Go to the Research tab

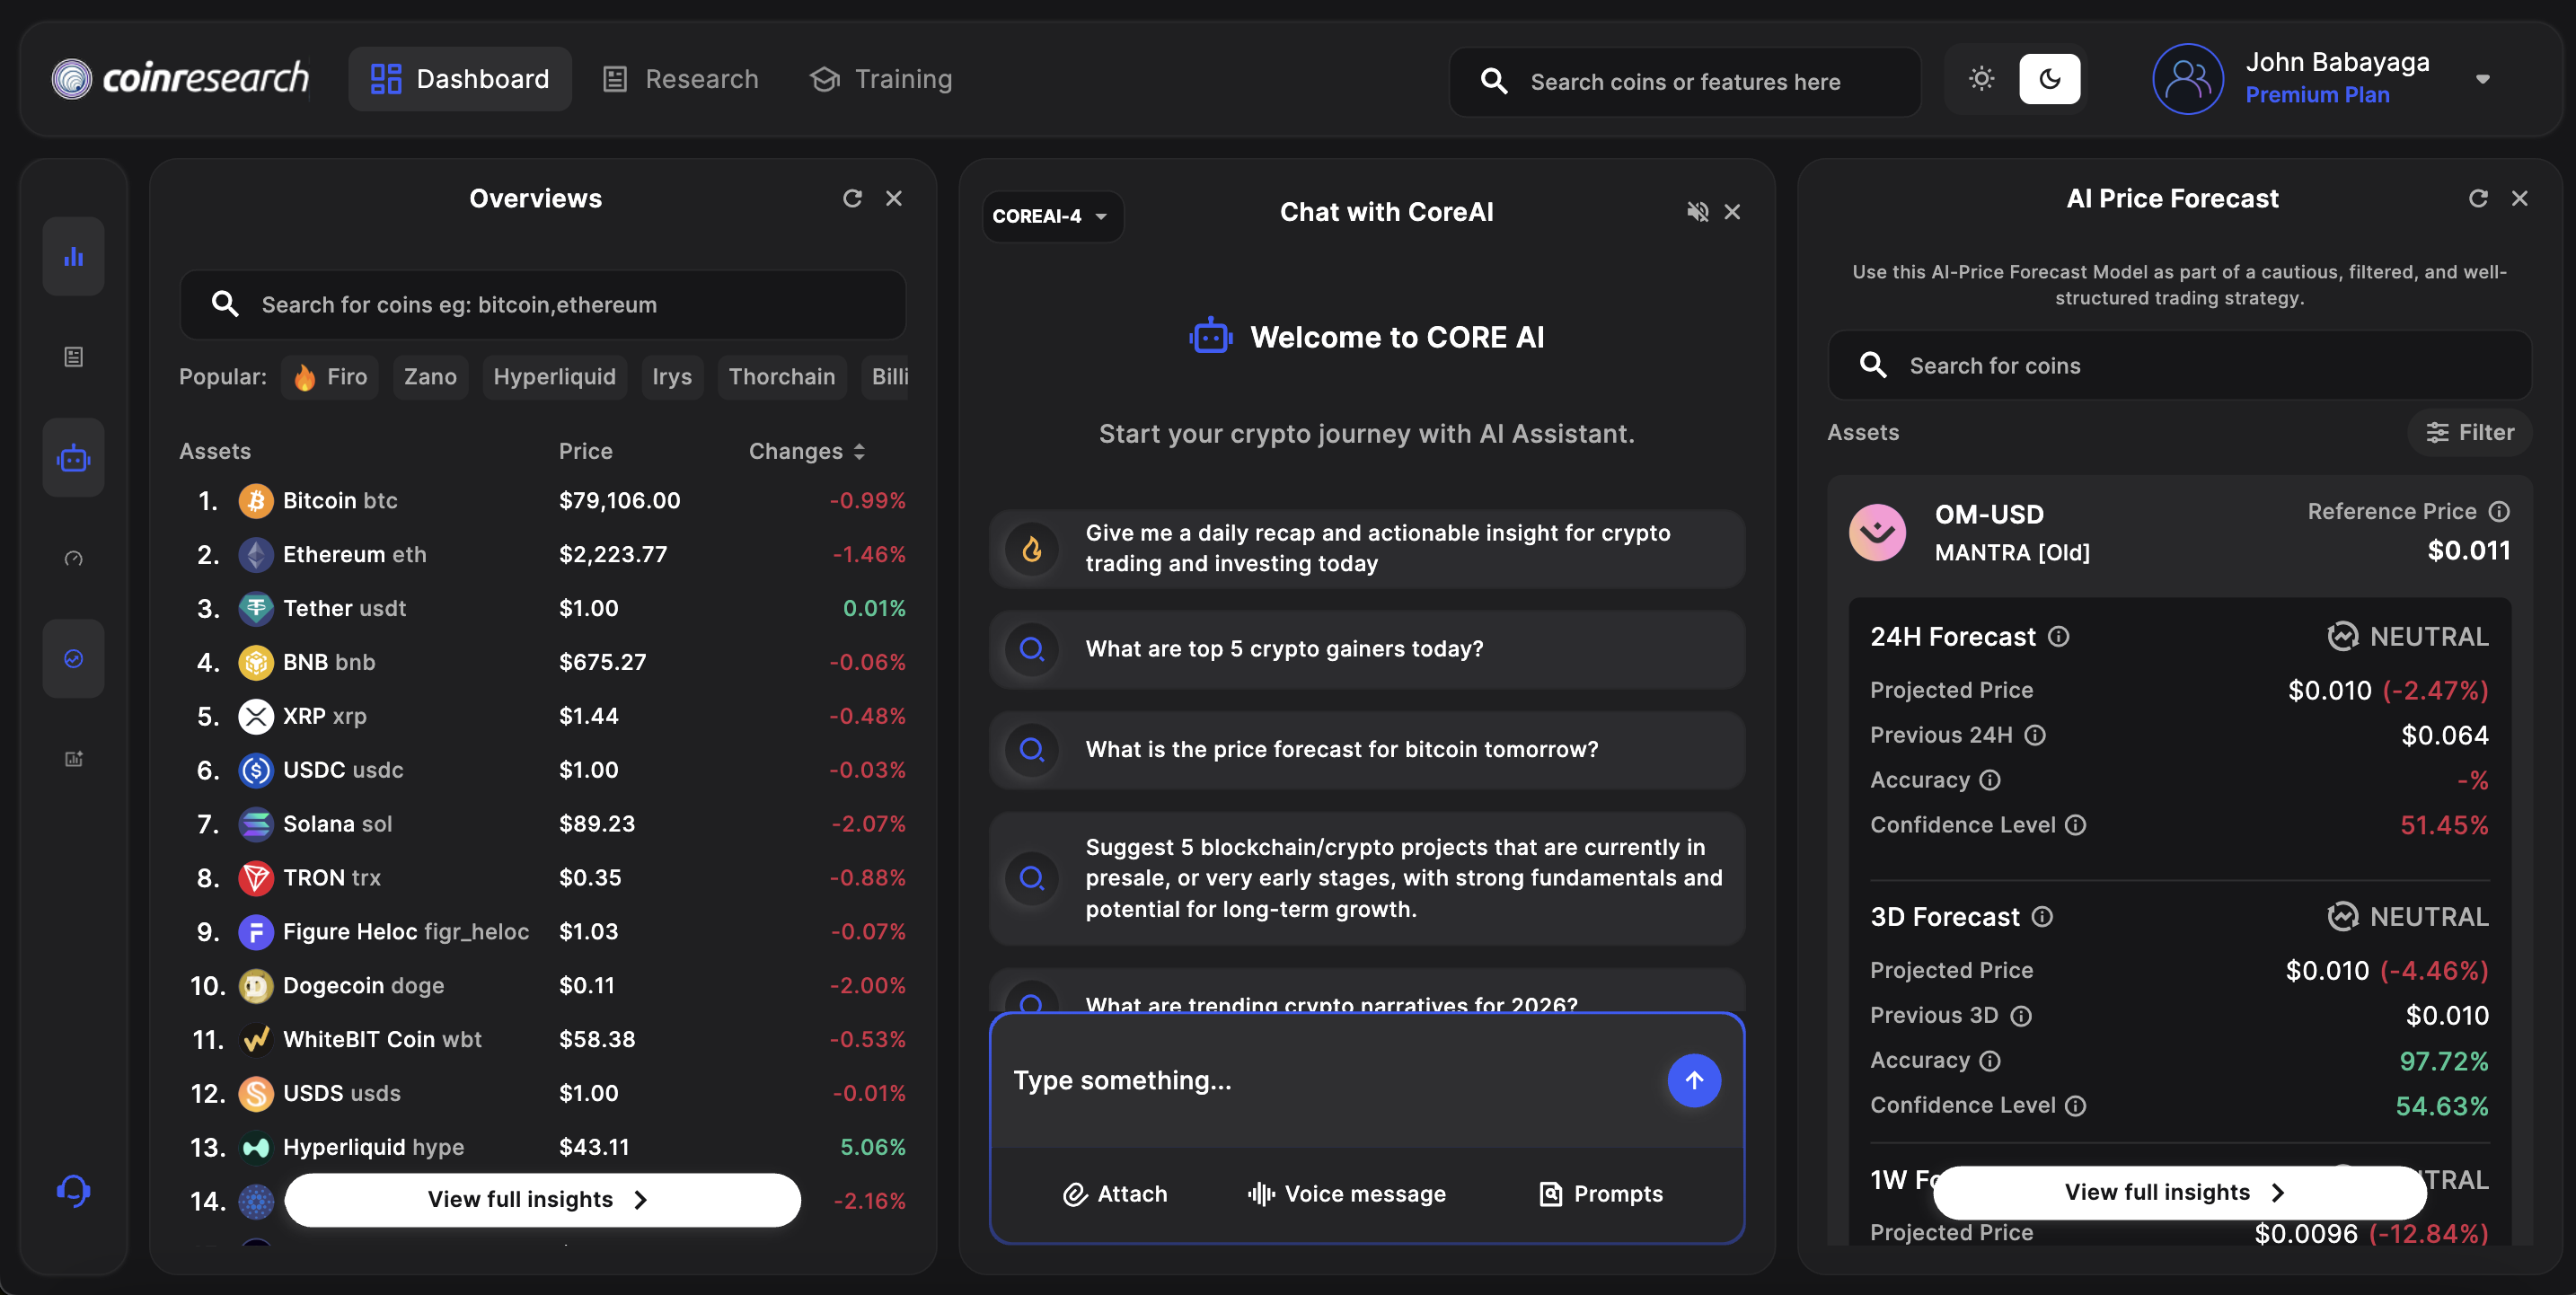tap(681, 79)
